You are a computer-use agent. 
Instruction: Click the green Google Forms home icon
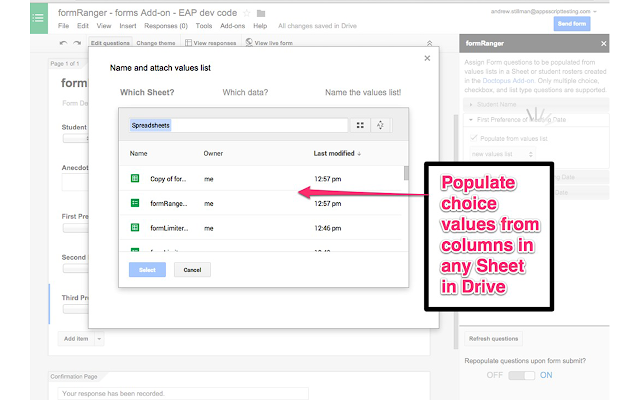point(39,18)
